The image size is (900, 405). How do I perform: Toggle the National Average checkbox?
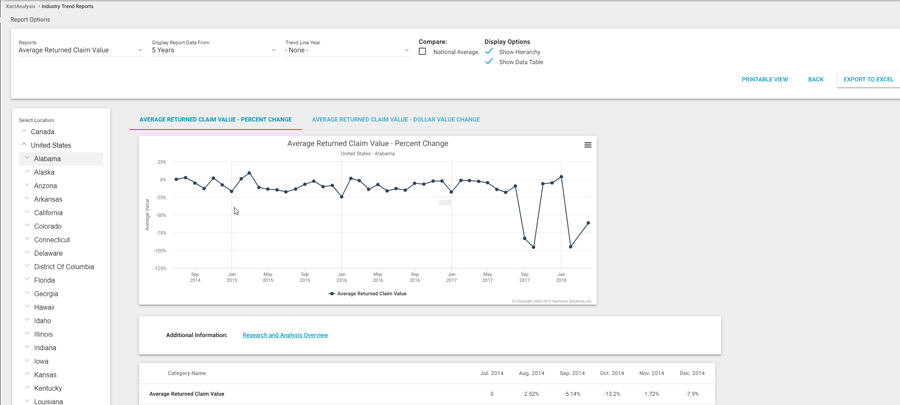[x=423, y=52]
